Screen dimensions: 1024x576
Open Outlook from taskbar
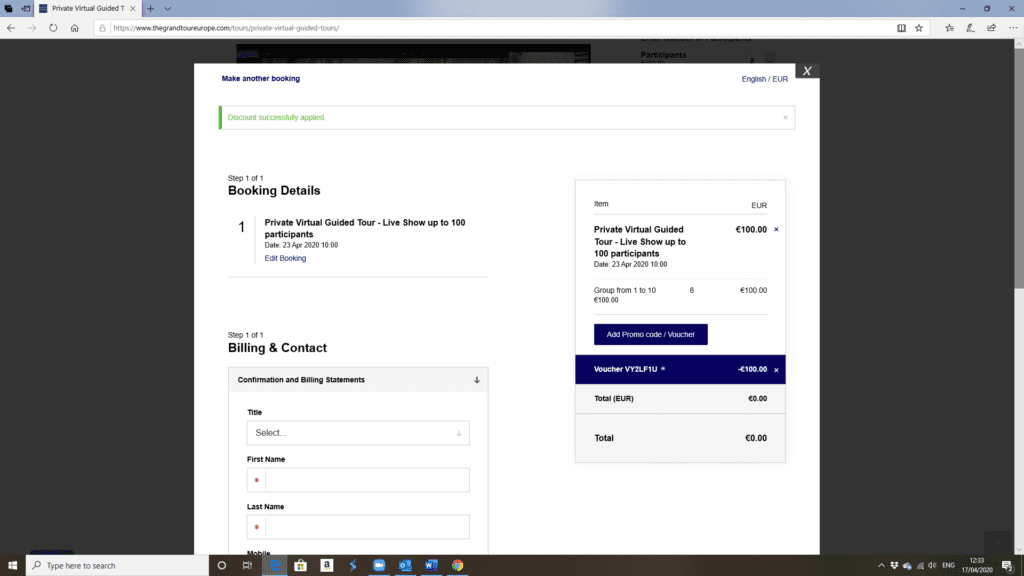click(x=405, y=566)
